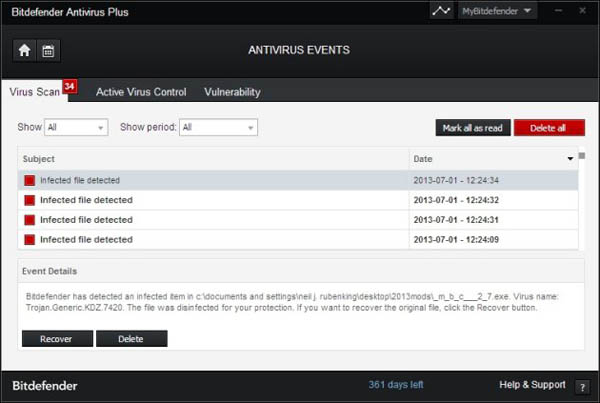
Task: Go to the Home dashboard icon
Action: [x=24, y=51]
